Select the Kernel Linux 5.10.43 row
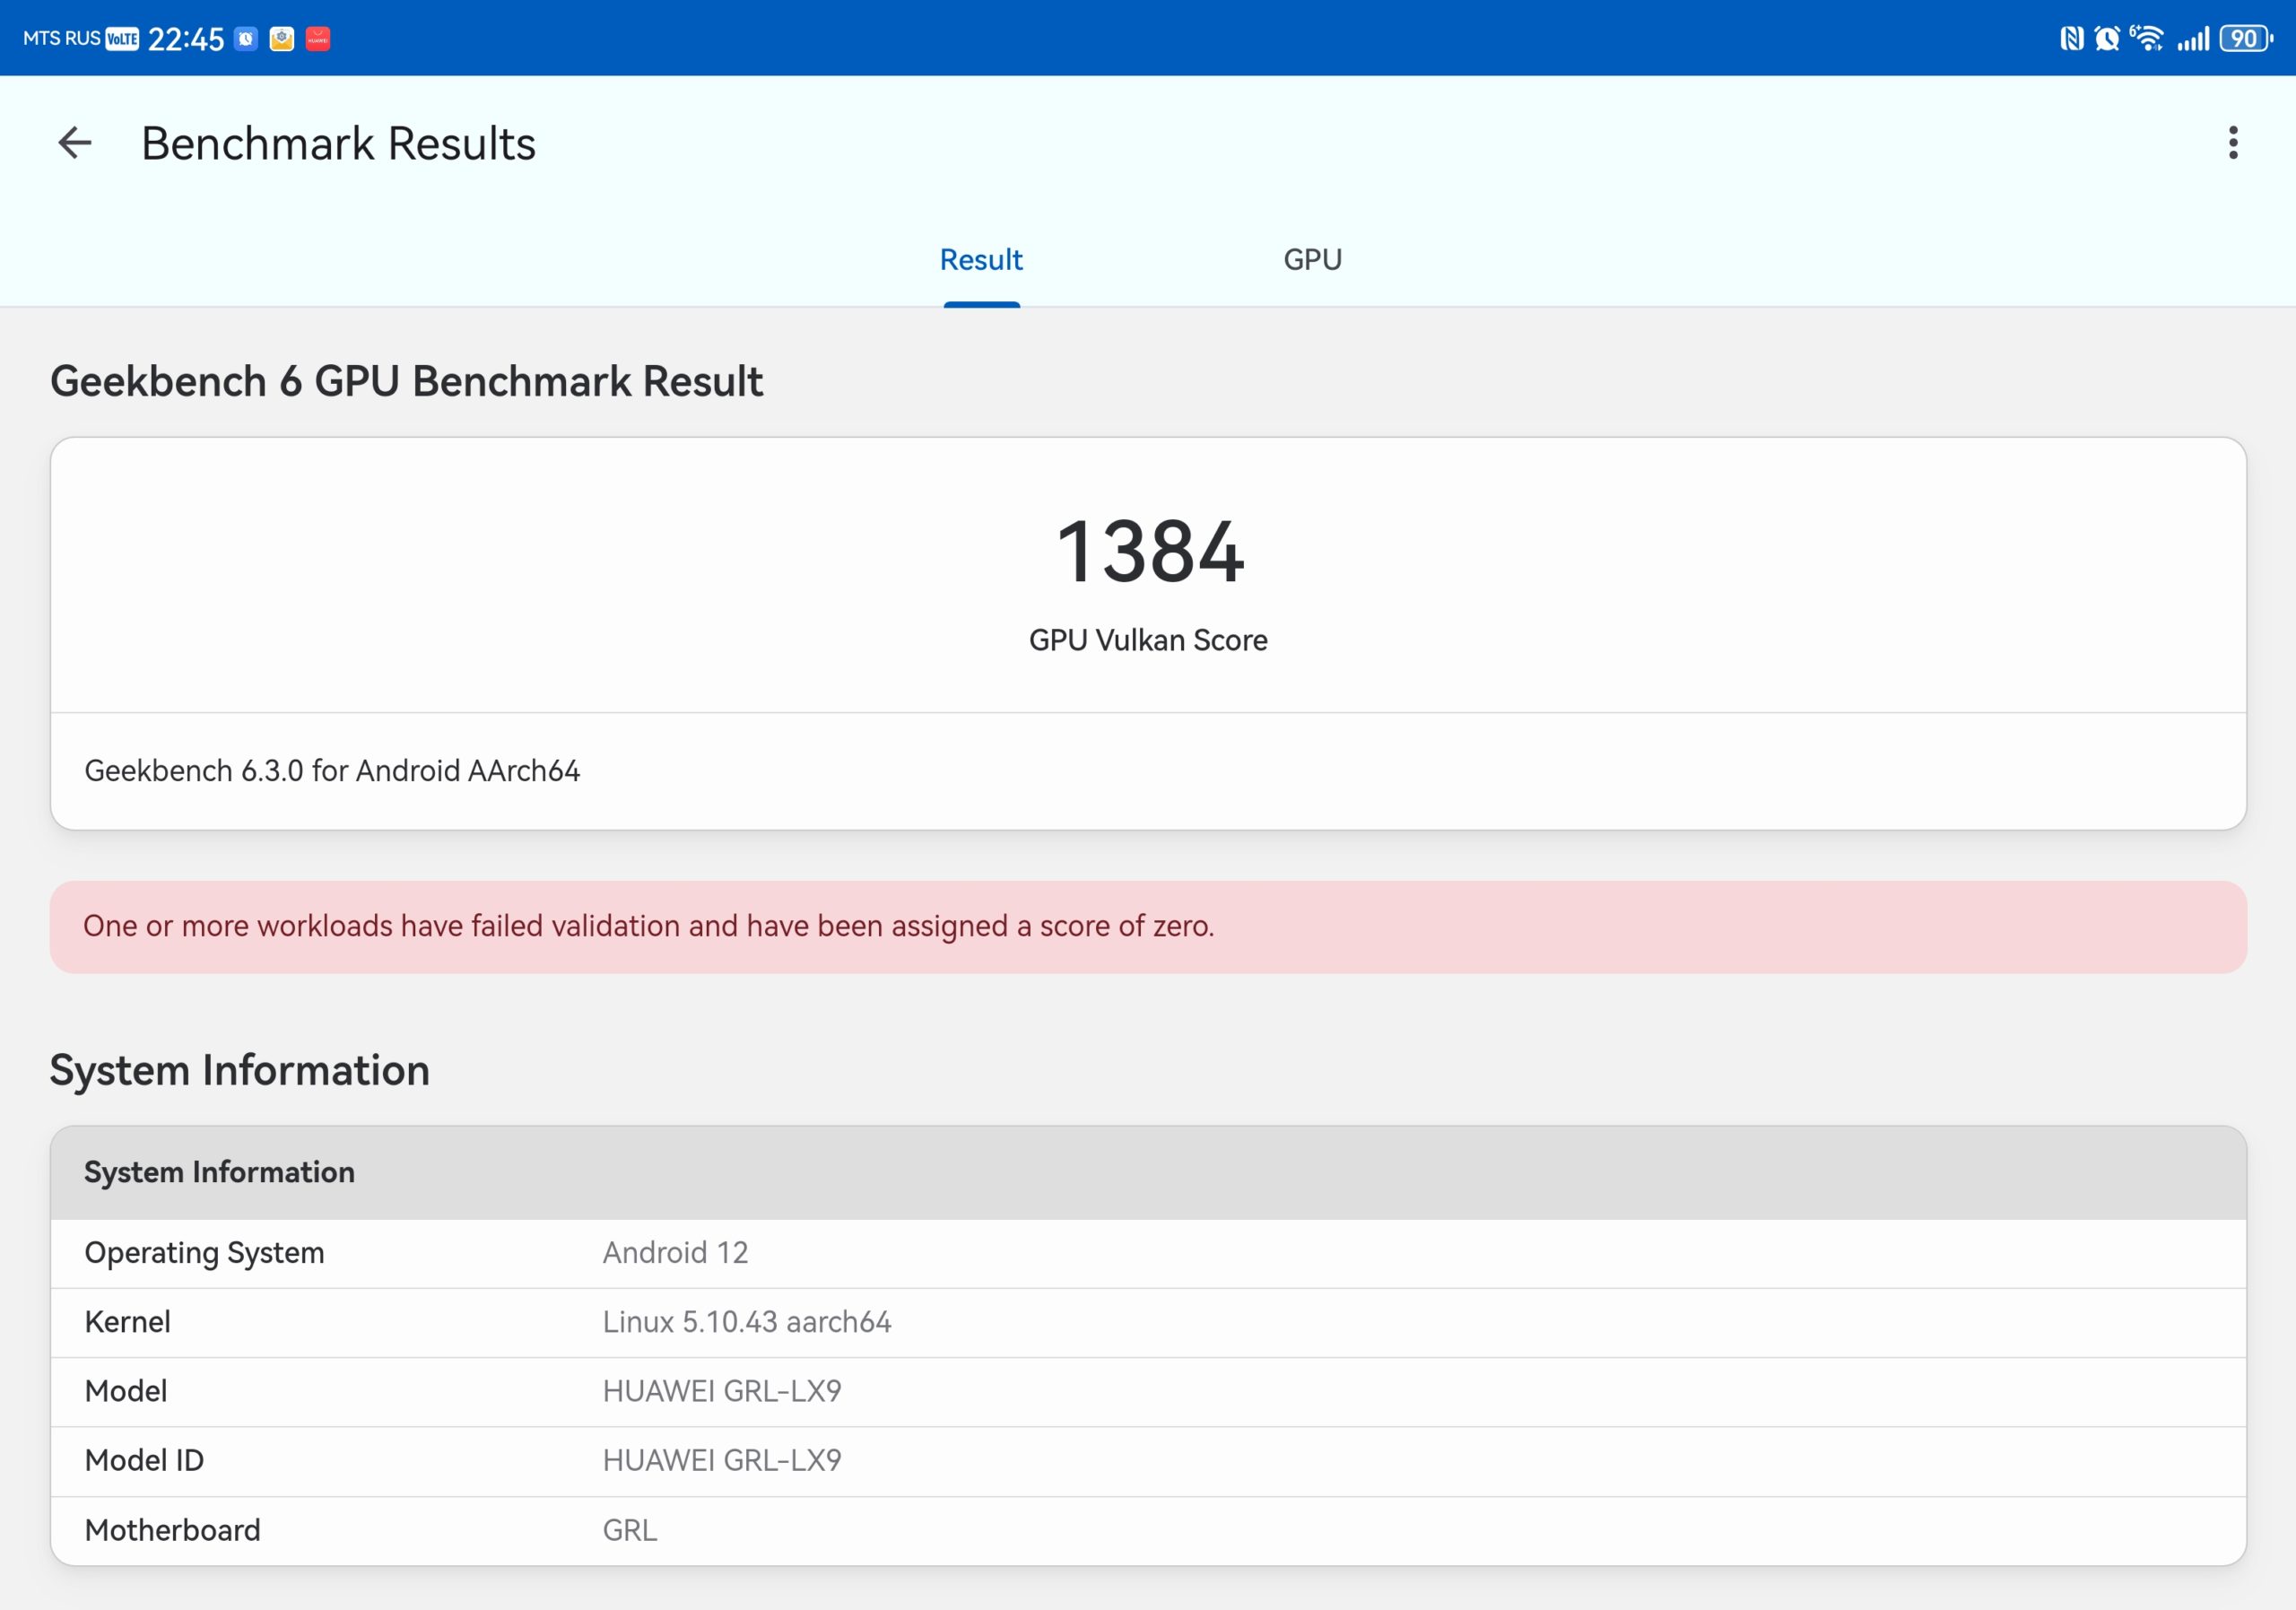This screenshot has height=1610, width=2296. click(1148, 1322)
